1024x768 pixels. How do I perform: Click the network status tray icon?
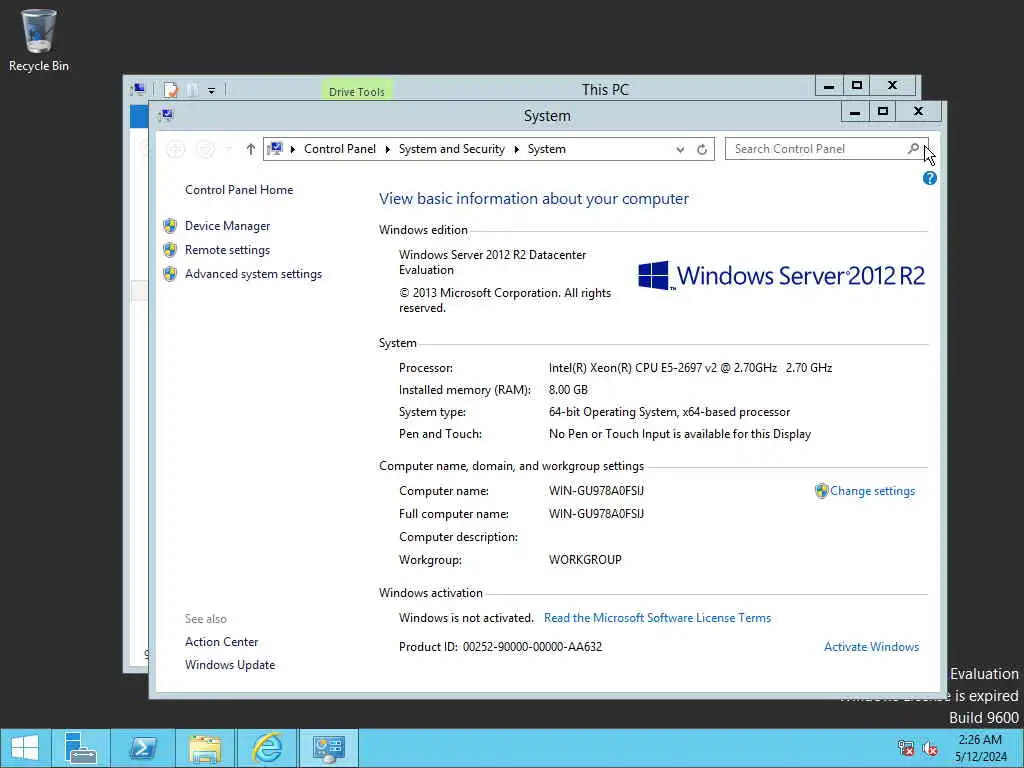tap(905, 748)
